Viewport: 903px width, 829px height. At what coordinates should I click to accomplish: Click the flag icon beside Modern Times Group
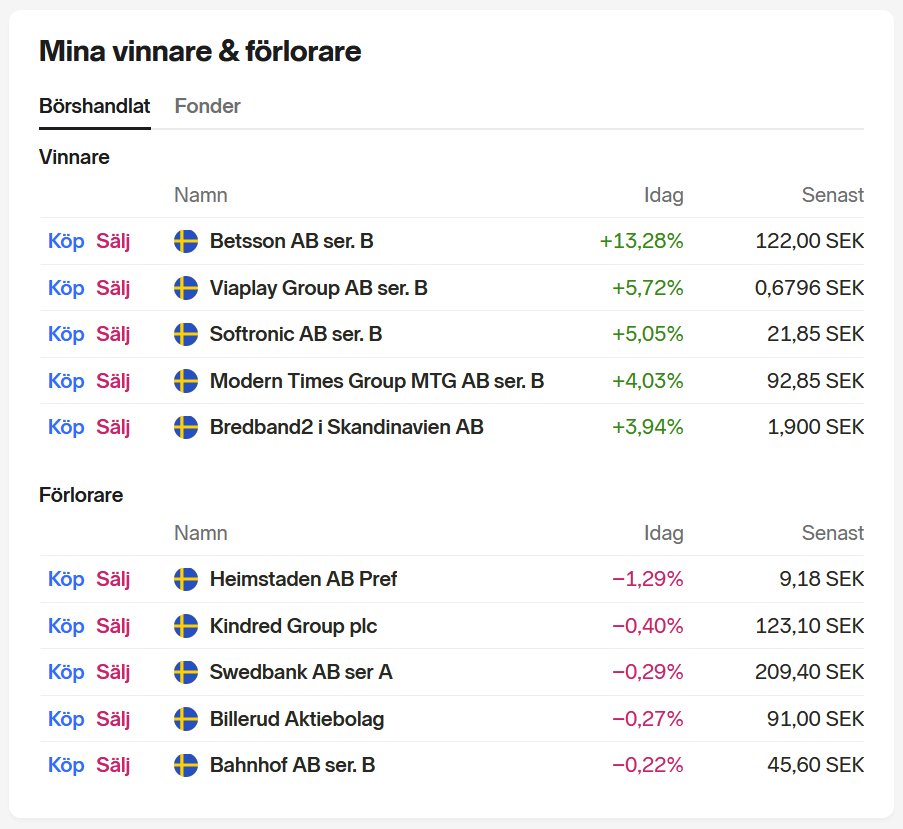186,381
